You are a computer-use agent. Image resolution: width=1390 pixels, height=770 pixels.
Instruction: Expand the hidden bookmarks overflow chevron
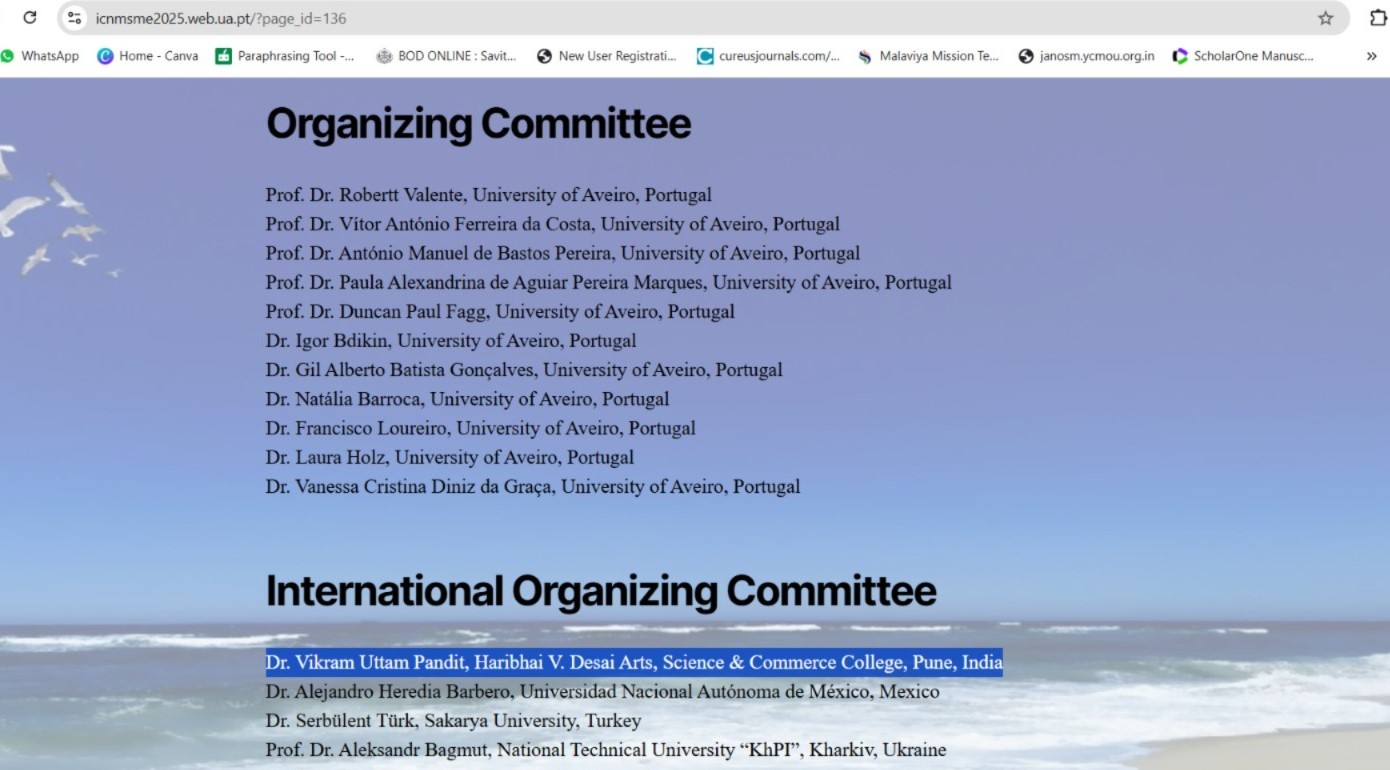click(1371, 56)
